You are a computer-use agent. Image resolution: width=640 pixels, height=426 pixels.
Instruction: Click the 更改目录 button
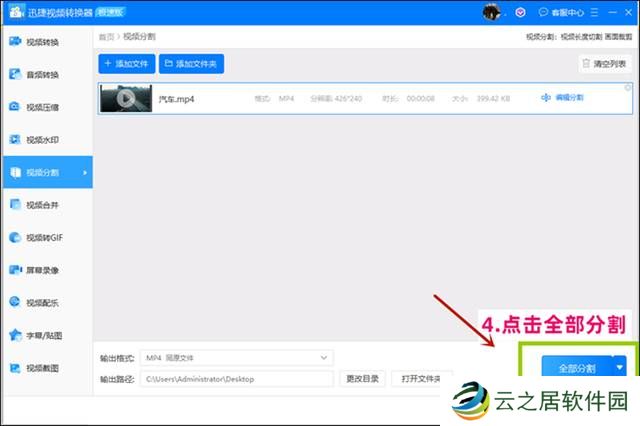(x=362, y=379)
